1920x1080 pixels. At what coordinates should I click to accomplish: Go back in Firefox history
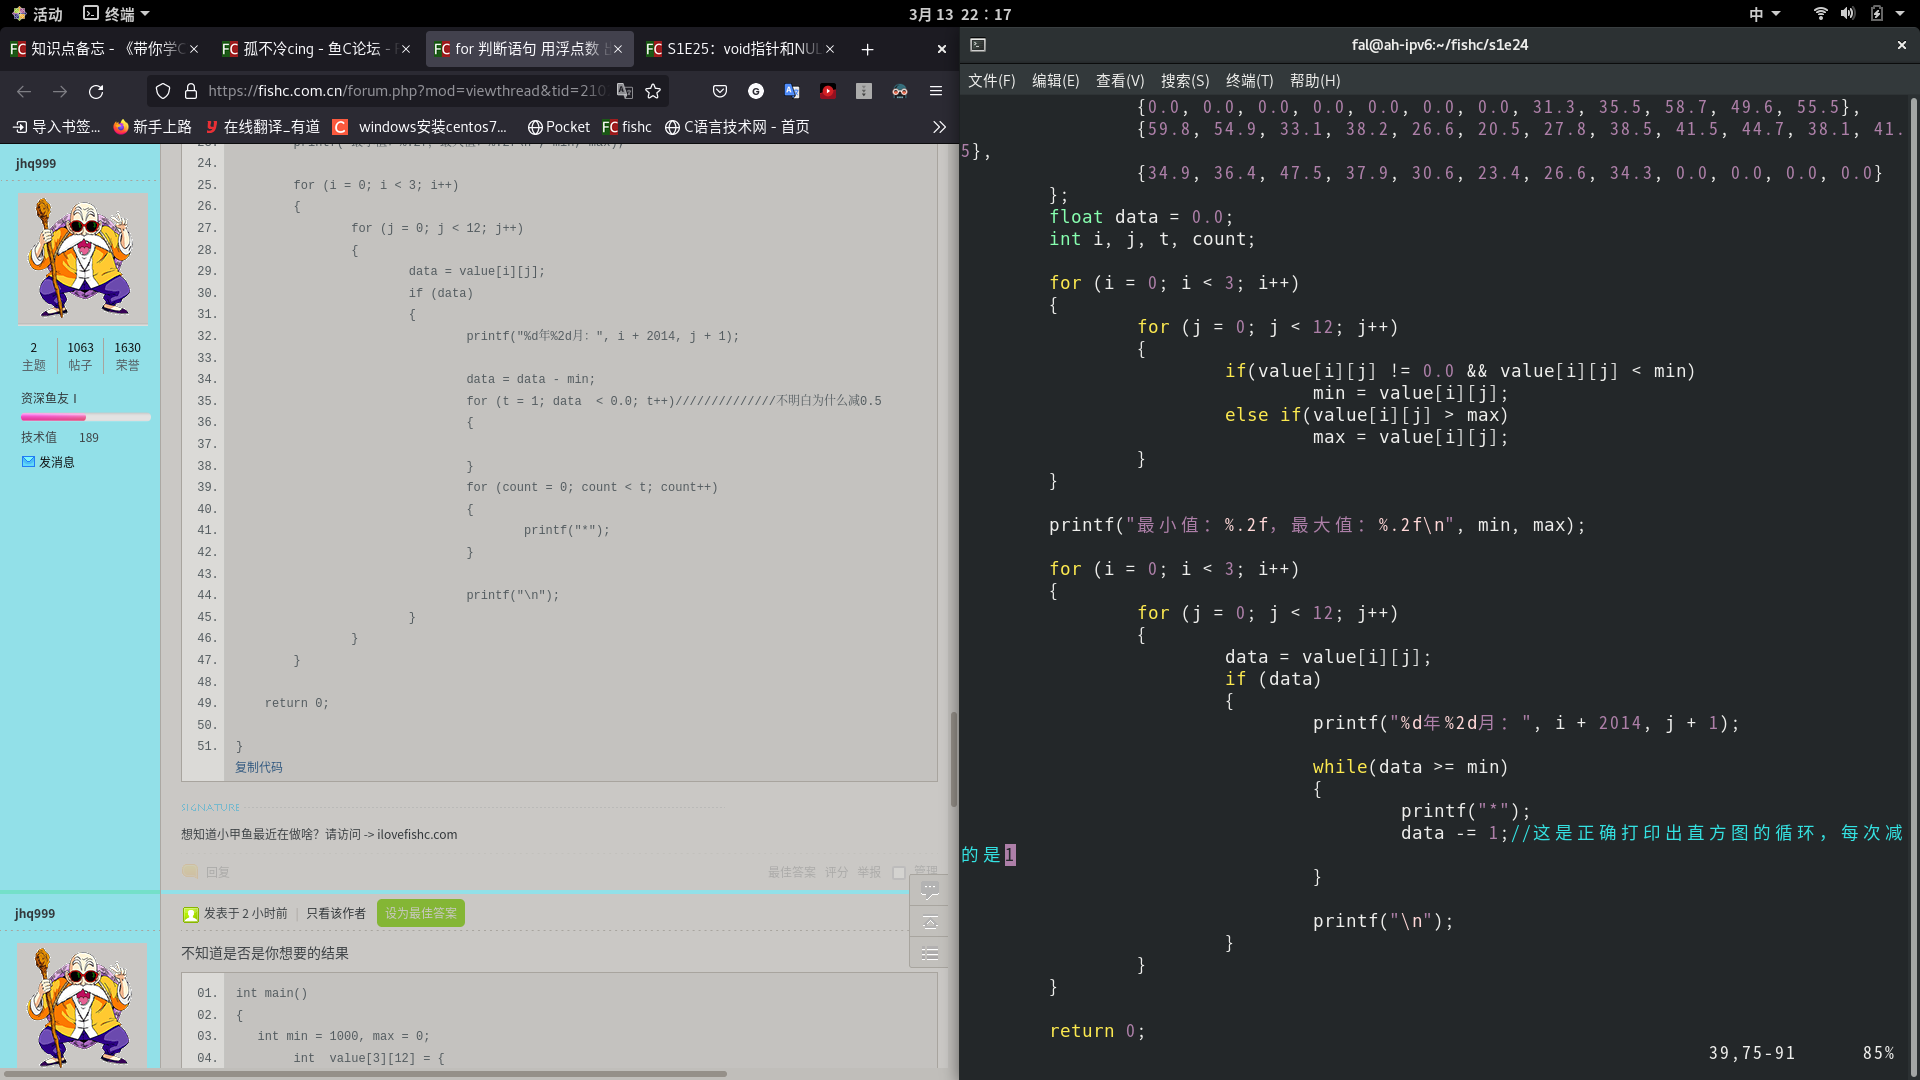[x=24, y=91]
